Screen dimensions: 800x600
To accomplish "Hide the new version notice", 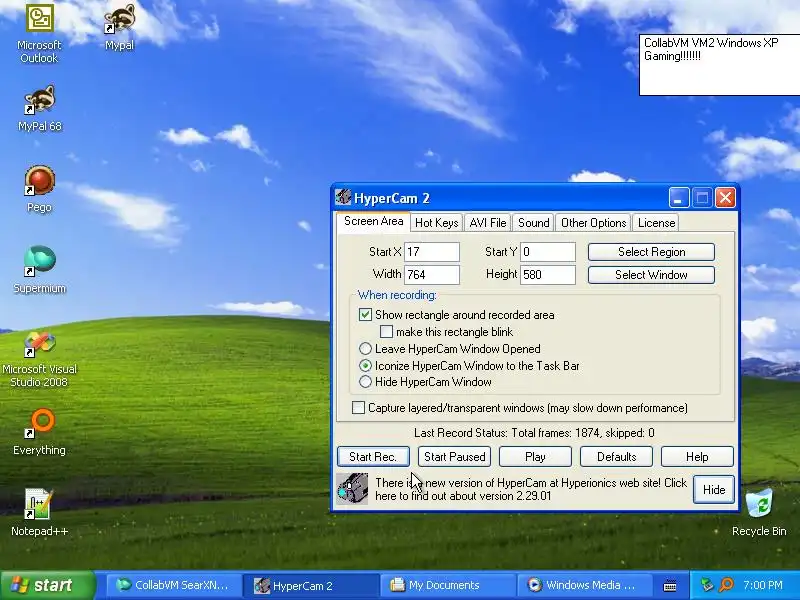I will 714,489.
